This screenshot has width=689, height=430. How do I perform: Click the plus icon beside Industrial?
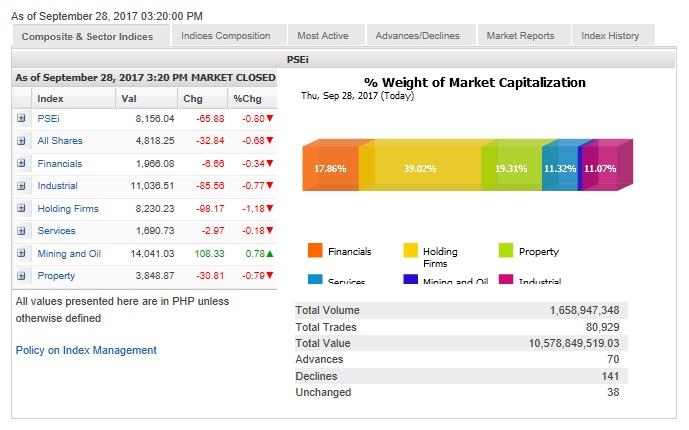point(22,186)
